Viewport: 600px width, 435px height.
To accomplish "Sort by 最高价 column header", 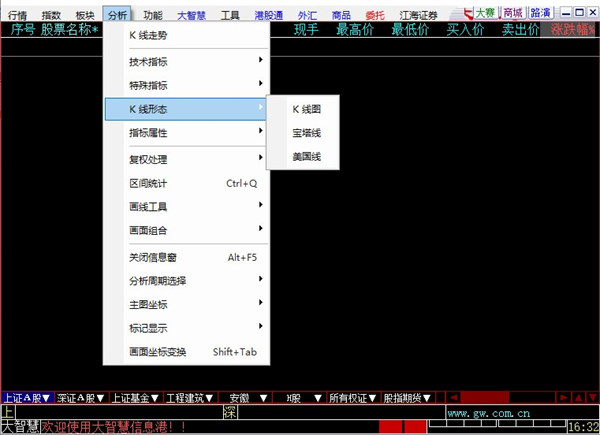I will pos(355,29).
